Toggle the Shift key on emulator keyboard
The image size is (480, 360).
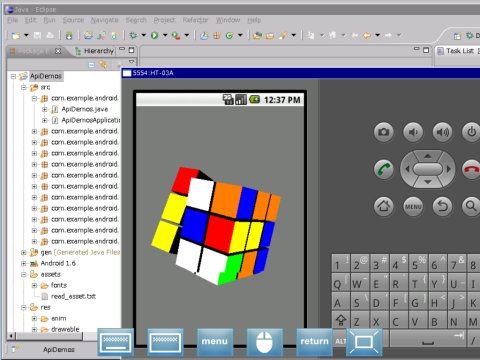[x=341, y=320]
